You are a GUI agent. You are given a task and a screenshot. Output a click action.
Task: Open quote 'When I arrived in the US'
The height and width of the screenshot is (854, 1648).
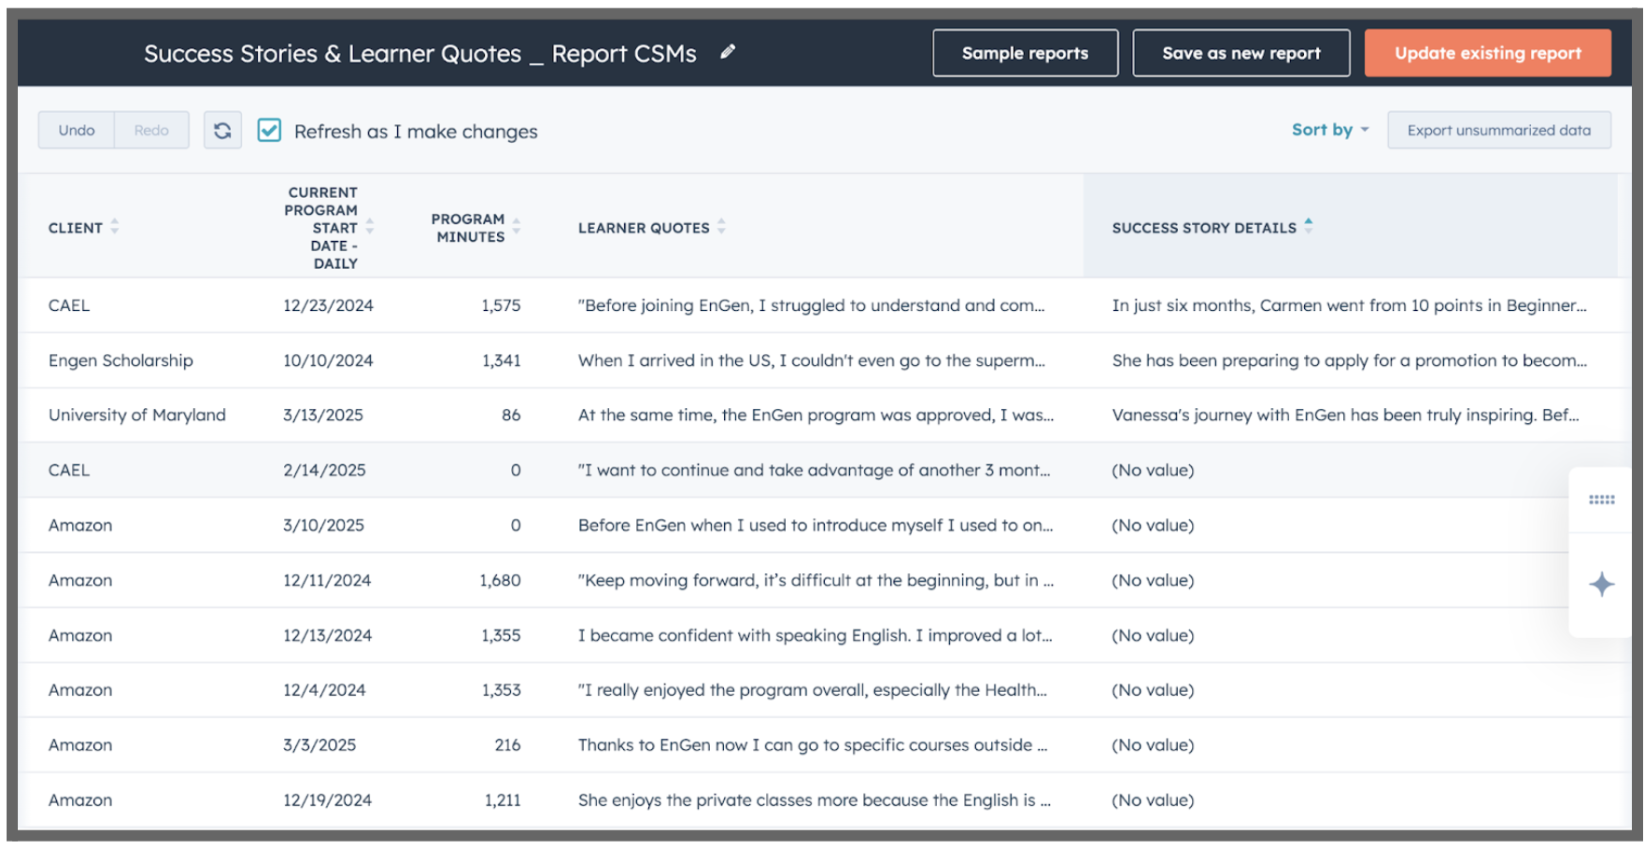tap(811, 360)
